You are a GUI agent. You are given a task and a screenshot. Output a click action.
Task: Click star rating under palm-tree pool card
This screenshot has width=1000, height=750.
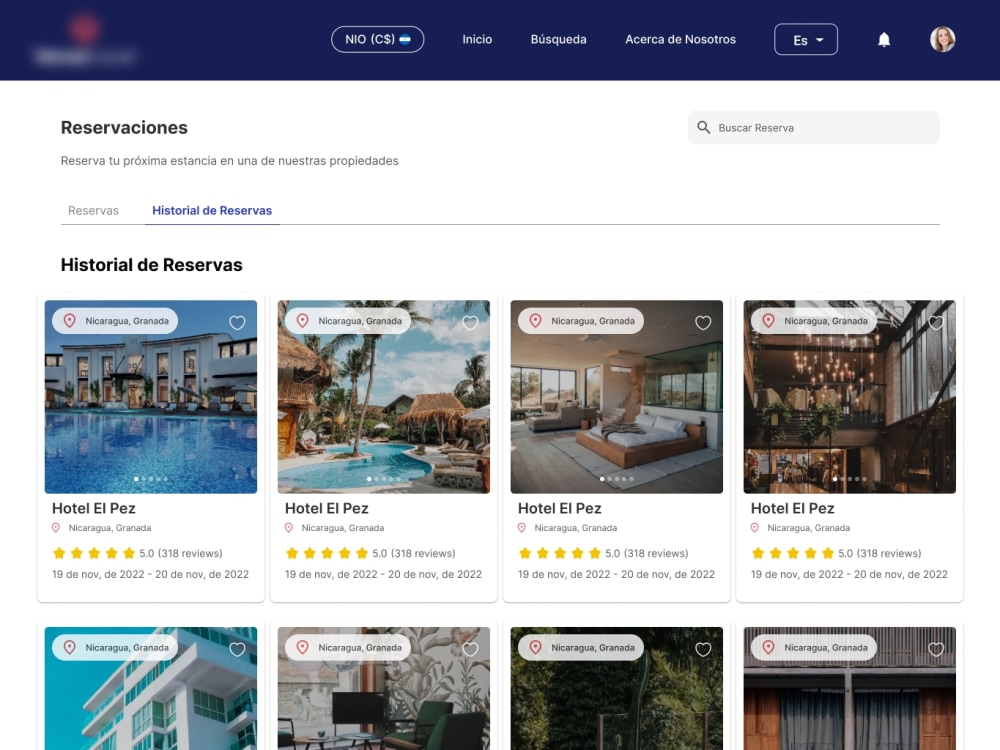click(327, 553)
